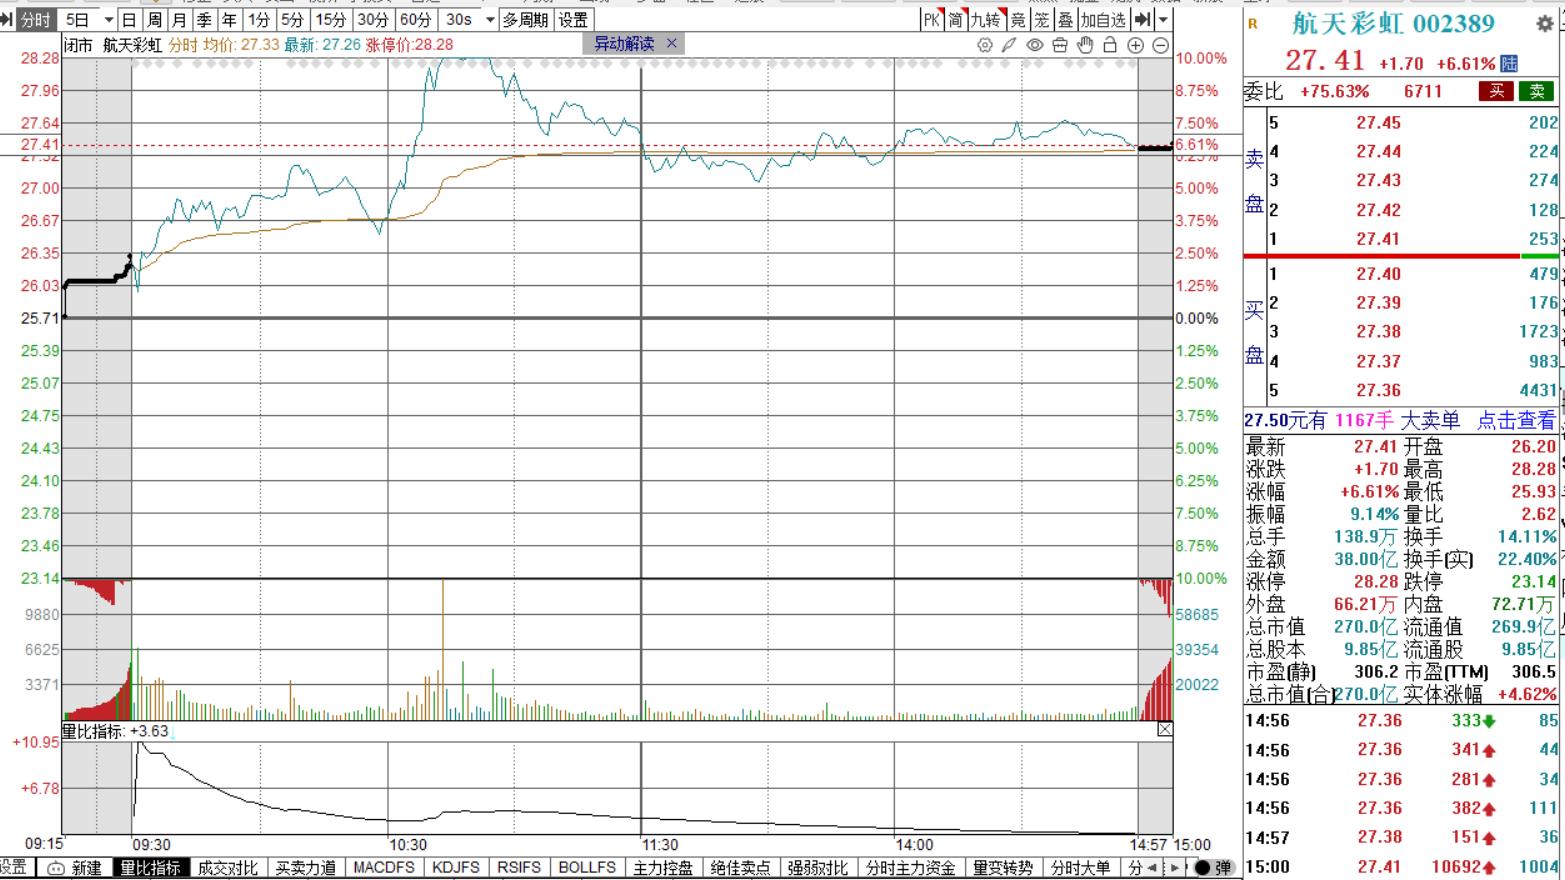Open the 主力控盘 indicator tab
Image resolution: width=1565 pixels, height=880 pixels.
click(663, 868)
